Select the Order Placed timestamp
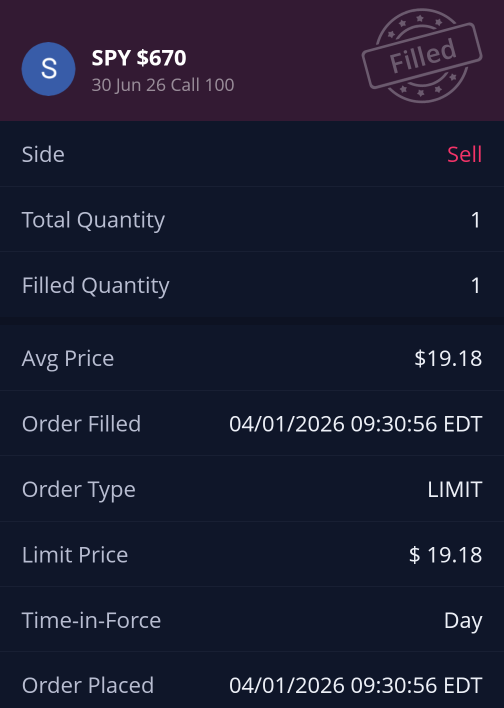This screenshot has height=708, width=504. click(355, 685)
